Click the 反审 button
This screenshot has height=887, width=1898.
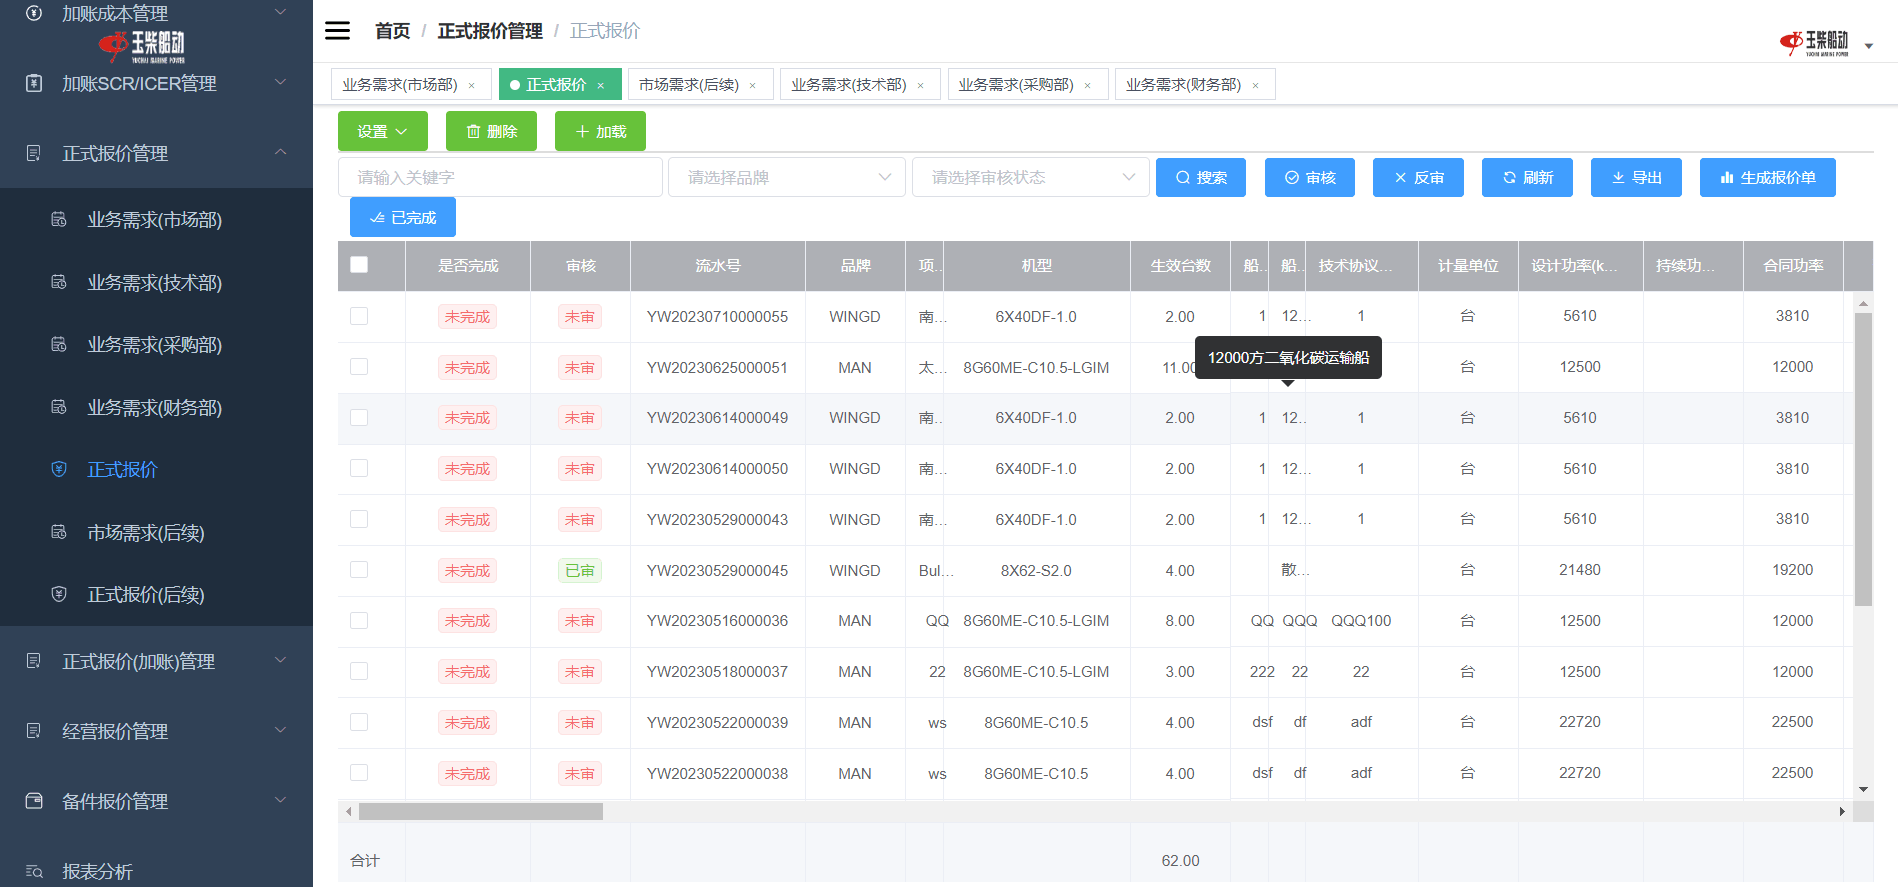1418,178
